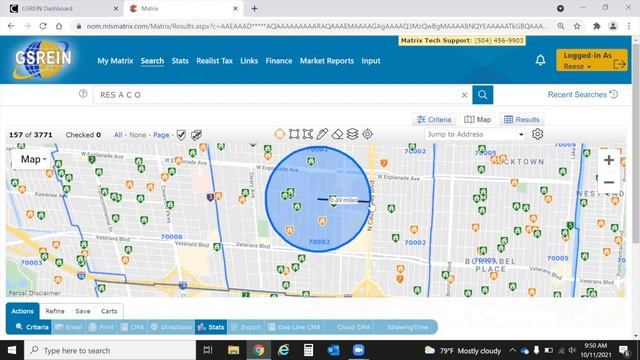Clear the RES A C O search text
The height and width of the screenshot is (360, 640).
tap(464, 95)
